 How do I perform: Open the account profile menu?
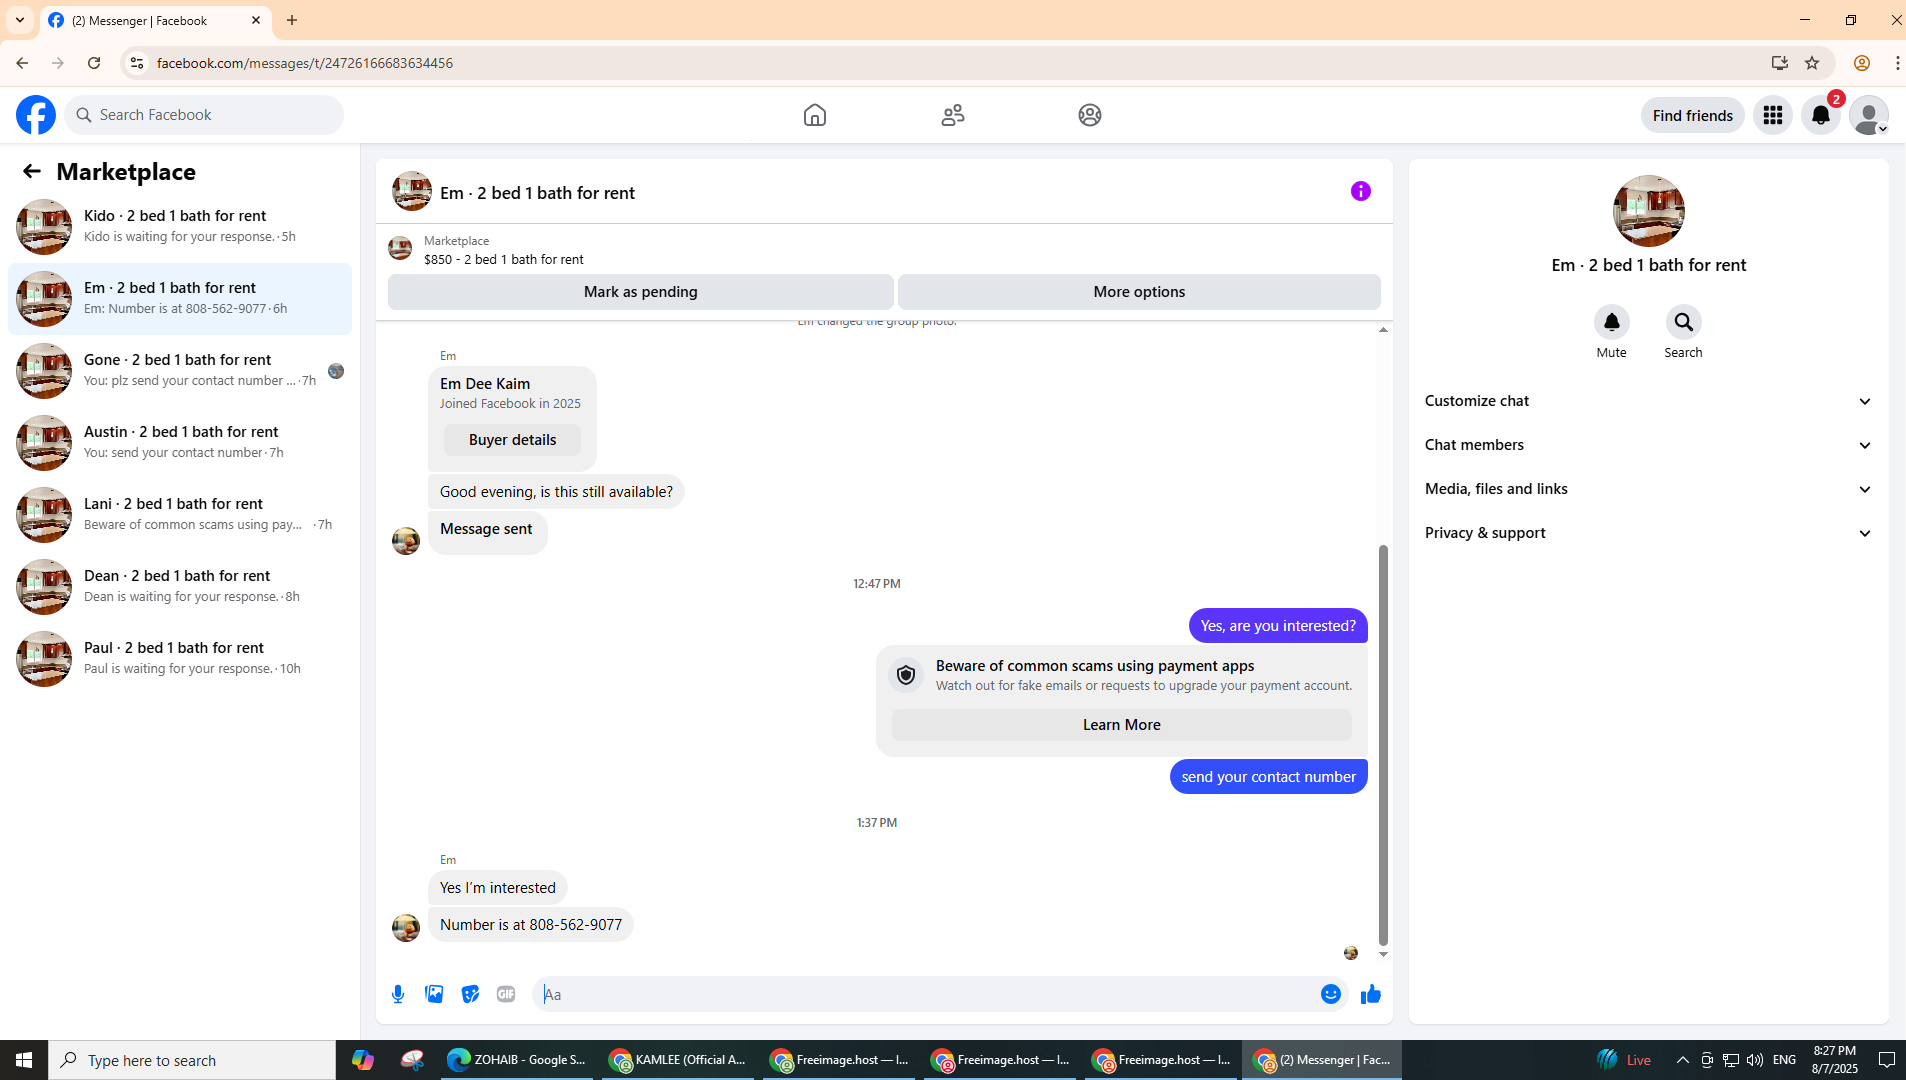pos(1869,115)
